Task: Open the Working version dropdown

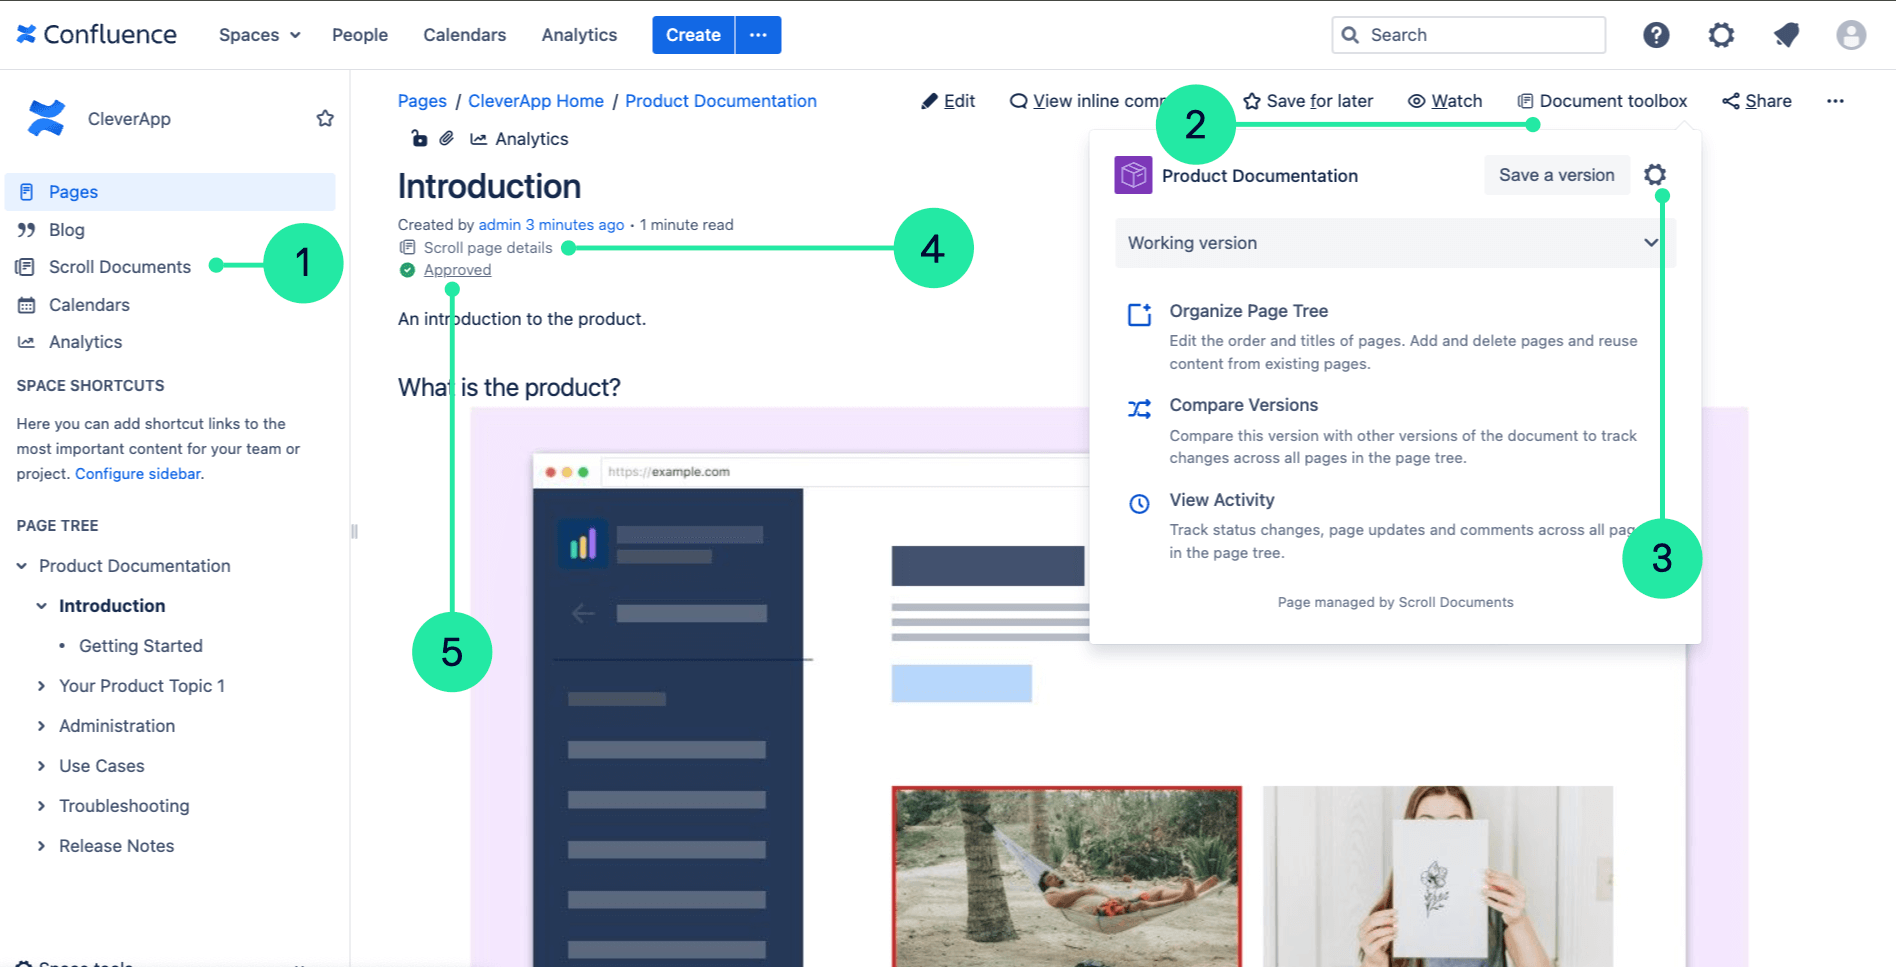Action: pos(1393,243)
